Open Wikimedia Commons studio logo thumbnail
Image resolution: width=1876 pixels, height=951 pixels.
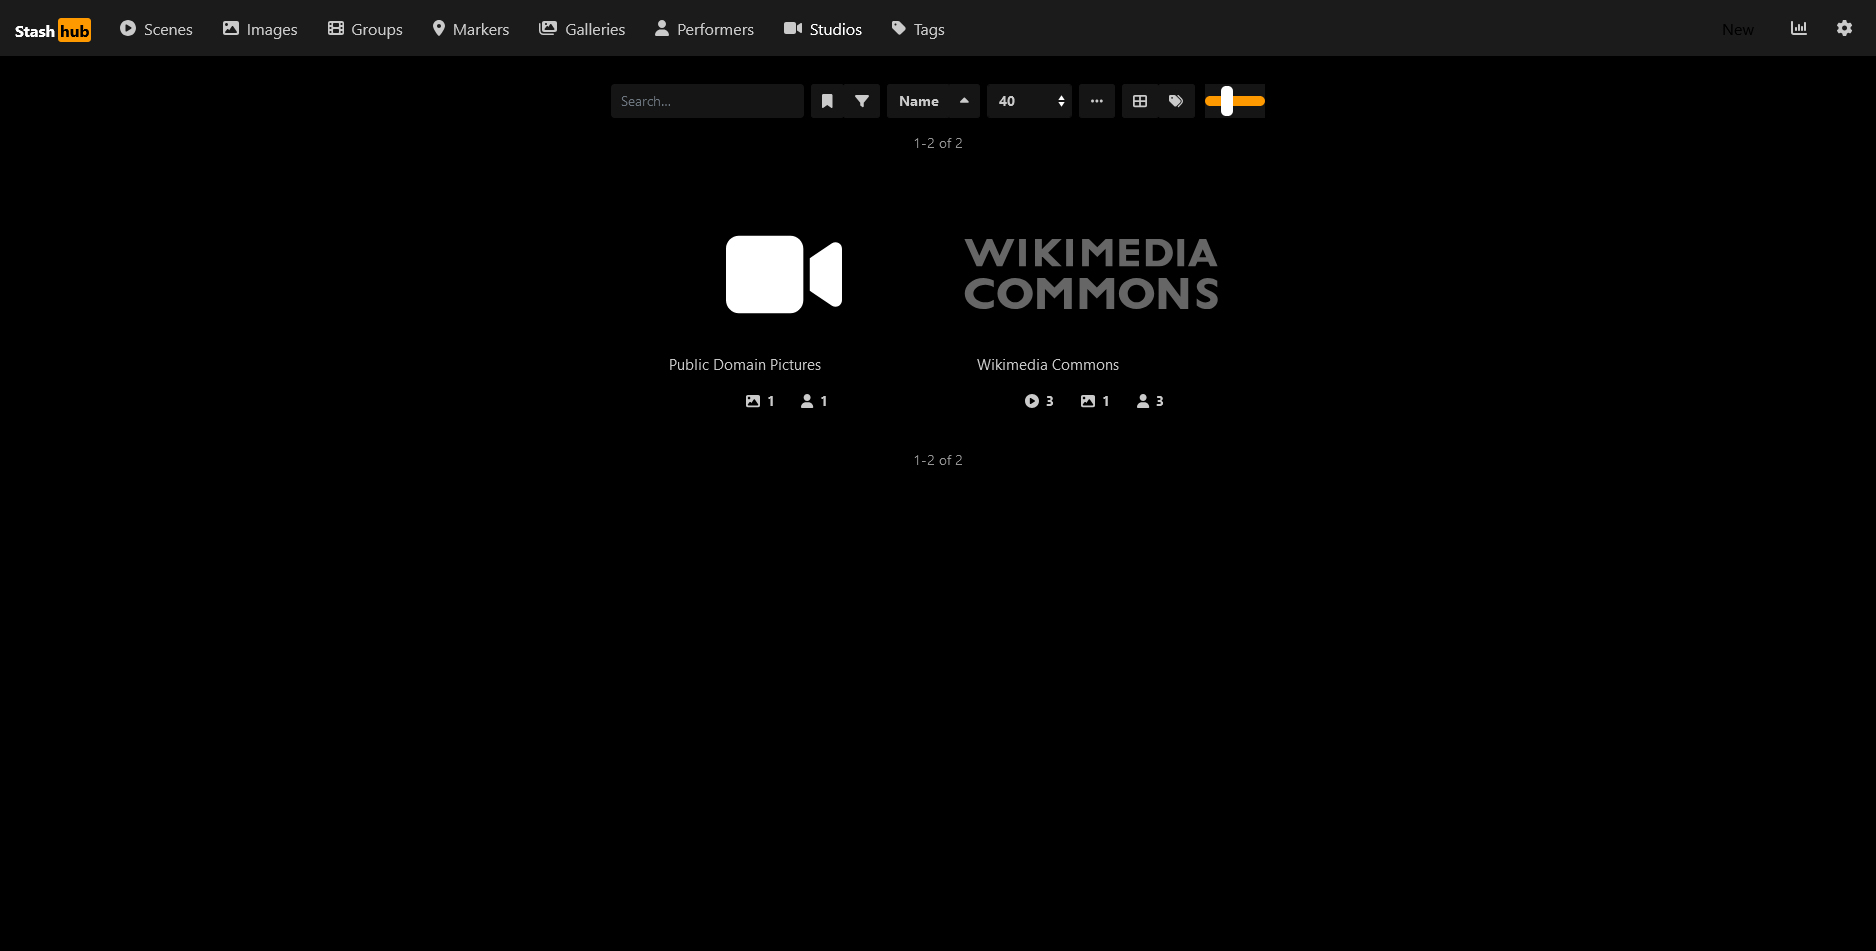(1092, 274)
